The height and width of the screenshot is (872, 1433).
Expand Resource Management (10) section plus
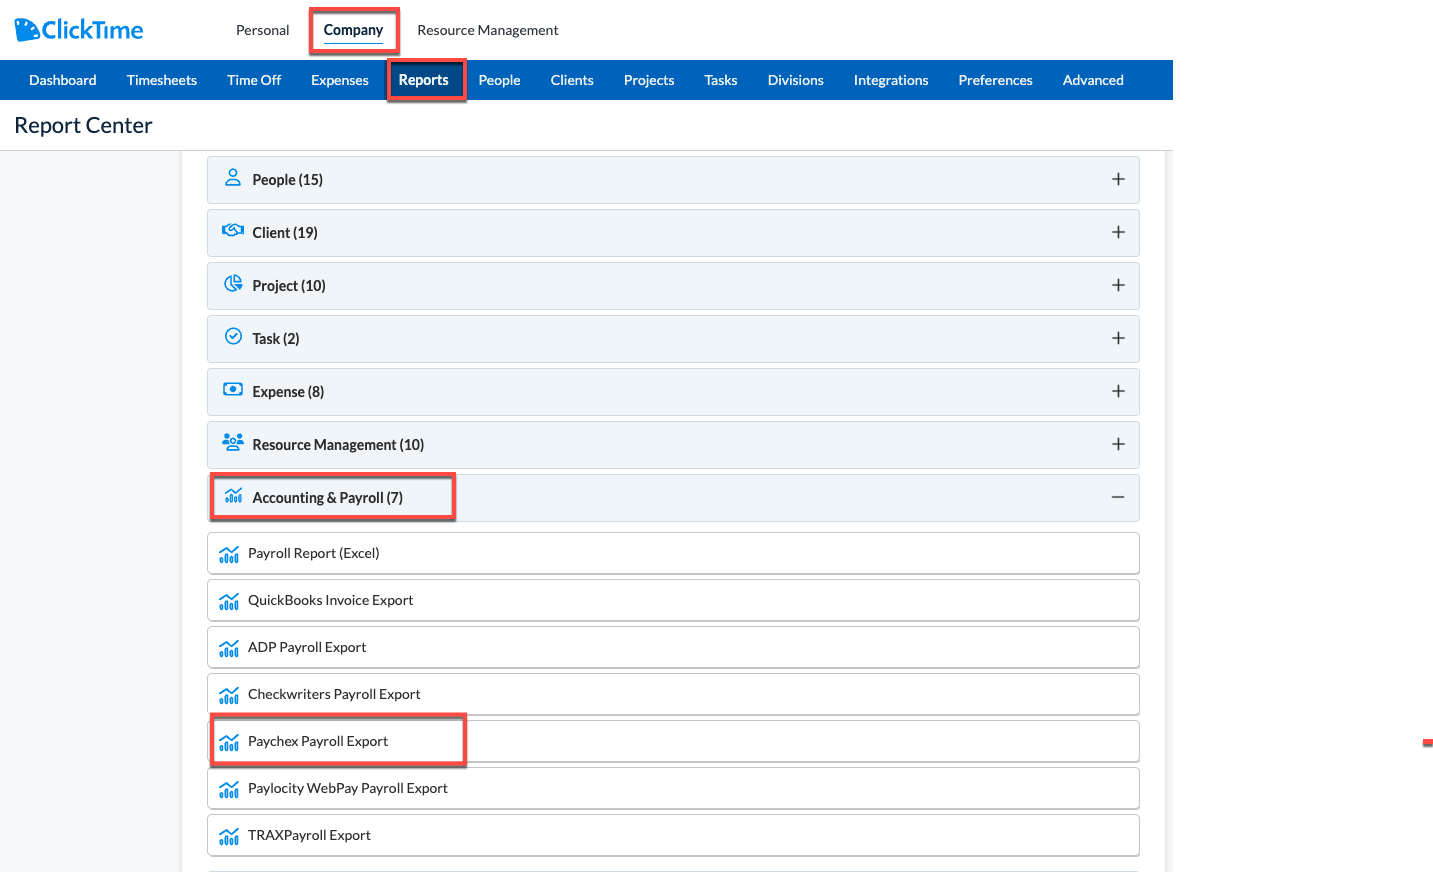(x=1118, y=444)
